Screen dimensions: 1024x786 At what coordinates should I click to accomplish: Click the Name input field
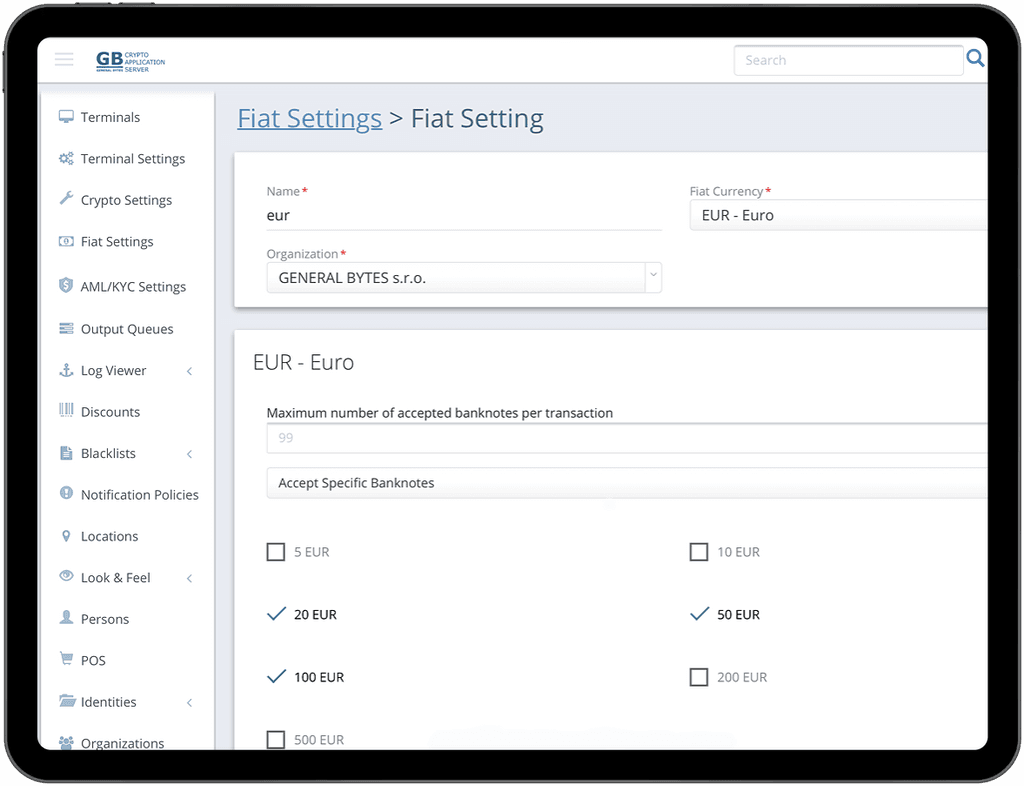click(464, 215)
